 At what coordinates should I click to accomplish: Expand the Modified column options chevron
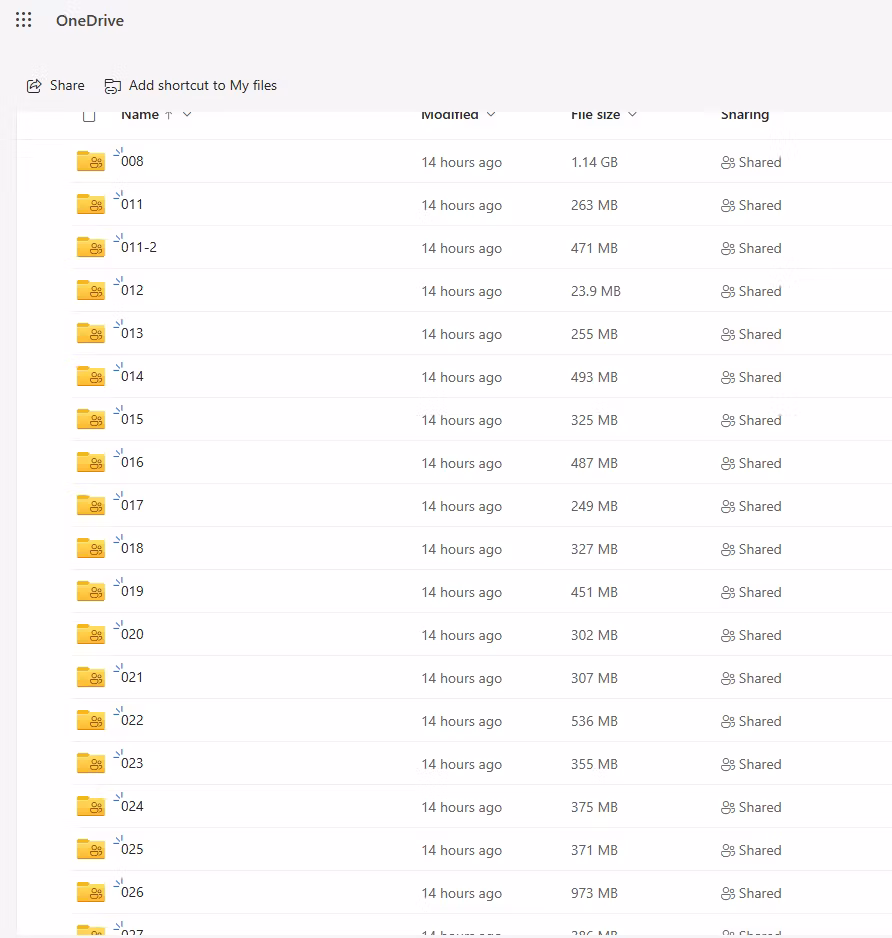491,115
